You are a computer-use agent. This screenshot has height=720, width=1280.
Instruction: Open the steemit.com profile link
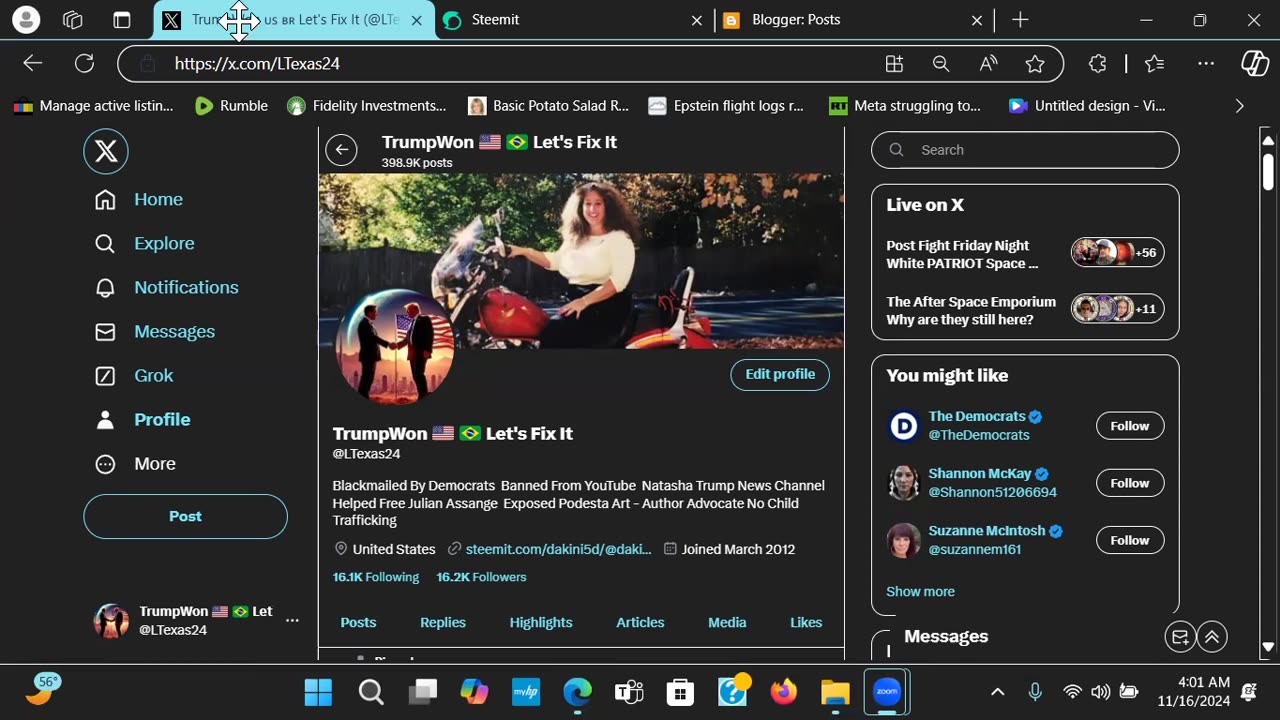[x=558, y=549]
